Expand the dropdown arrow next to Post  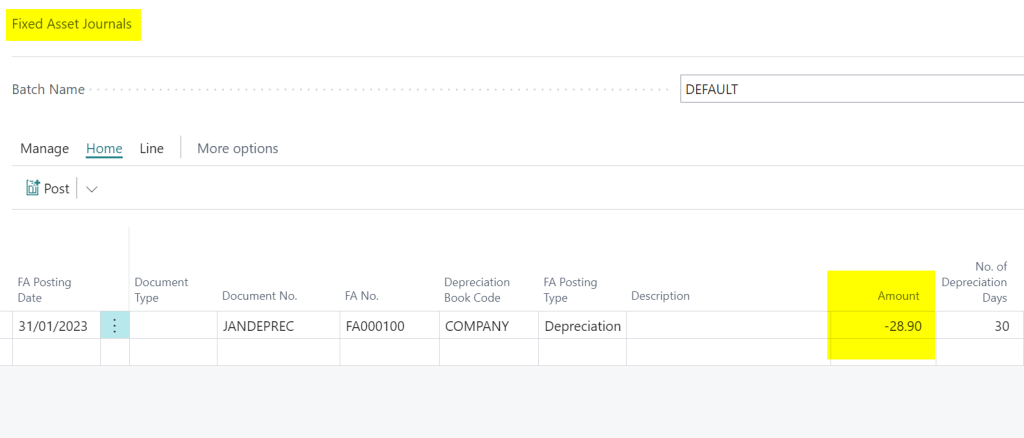click(92, 189)
